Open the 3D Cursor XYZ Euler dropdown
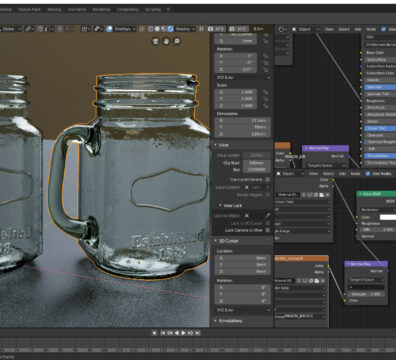 tap(243, 310)
